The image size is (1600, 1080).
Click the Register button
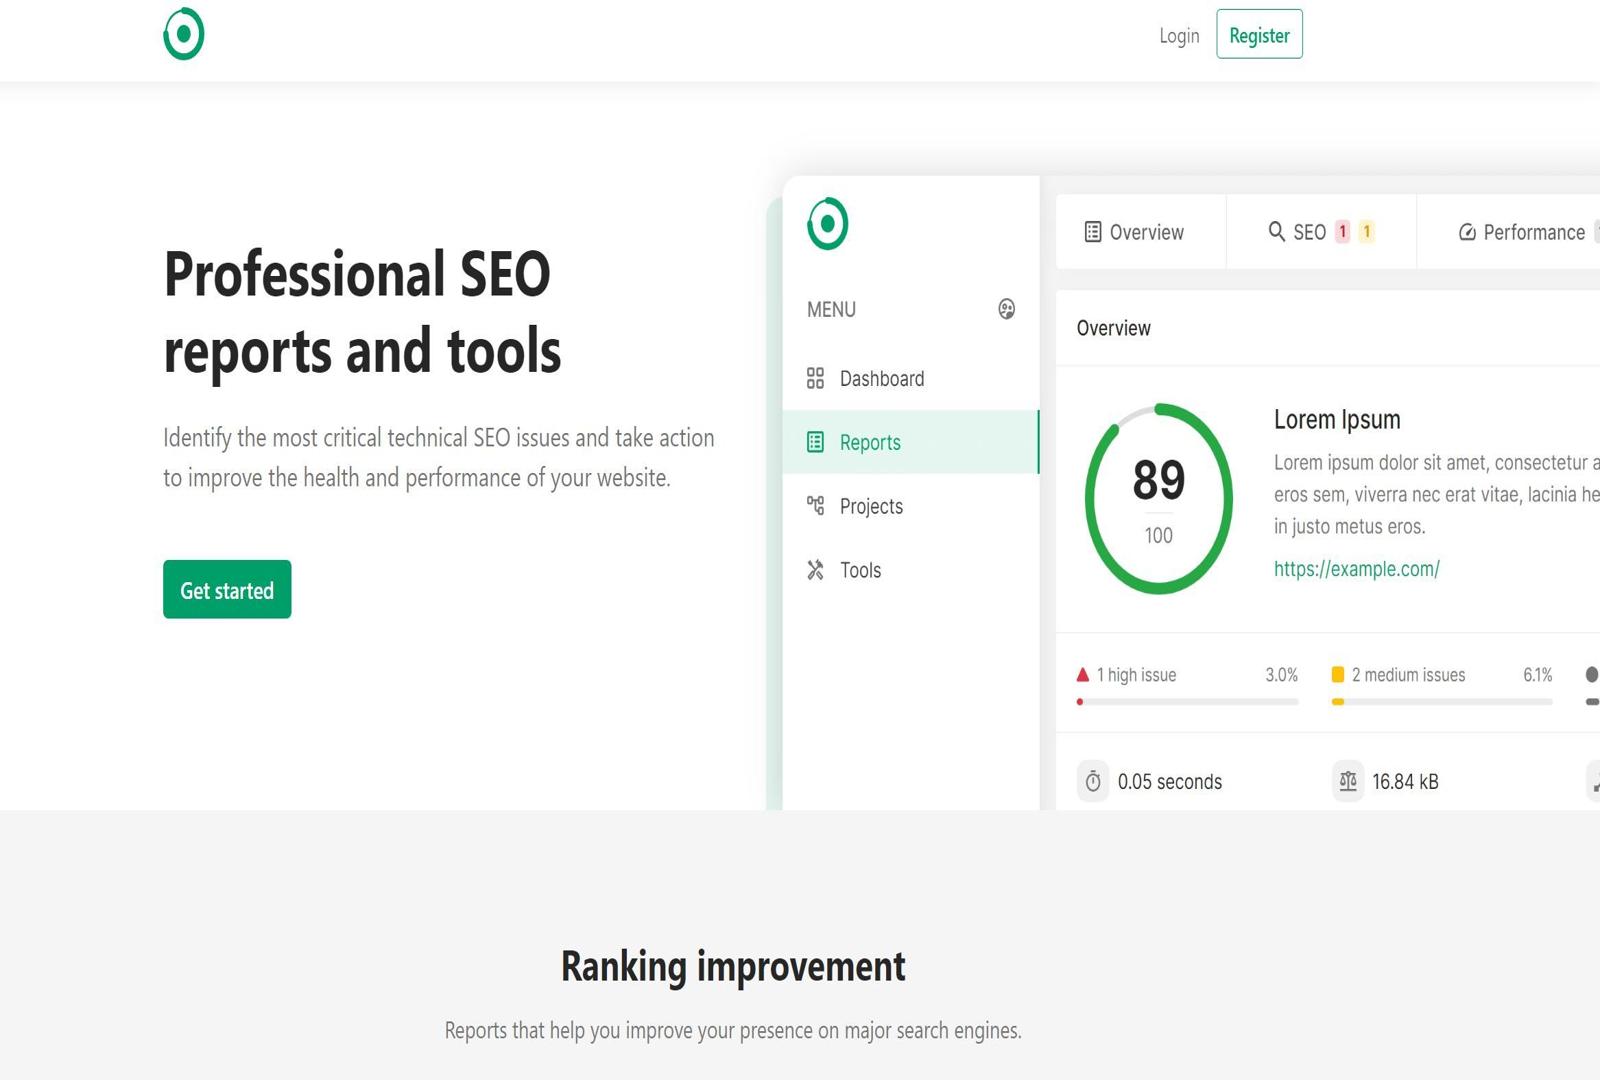click(x=1259, y=34)
